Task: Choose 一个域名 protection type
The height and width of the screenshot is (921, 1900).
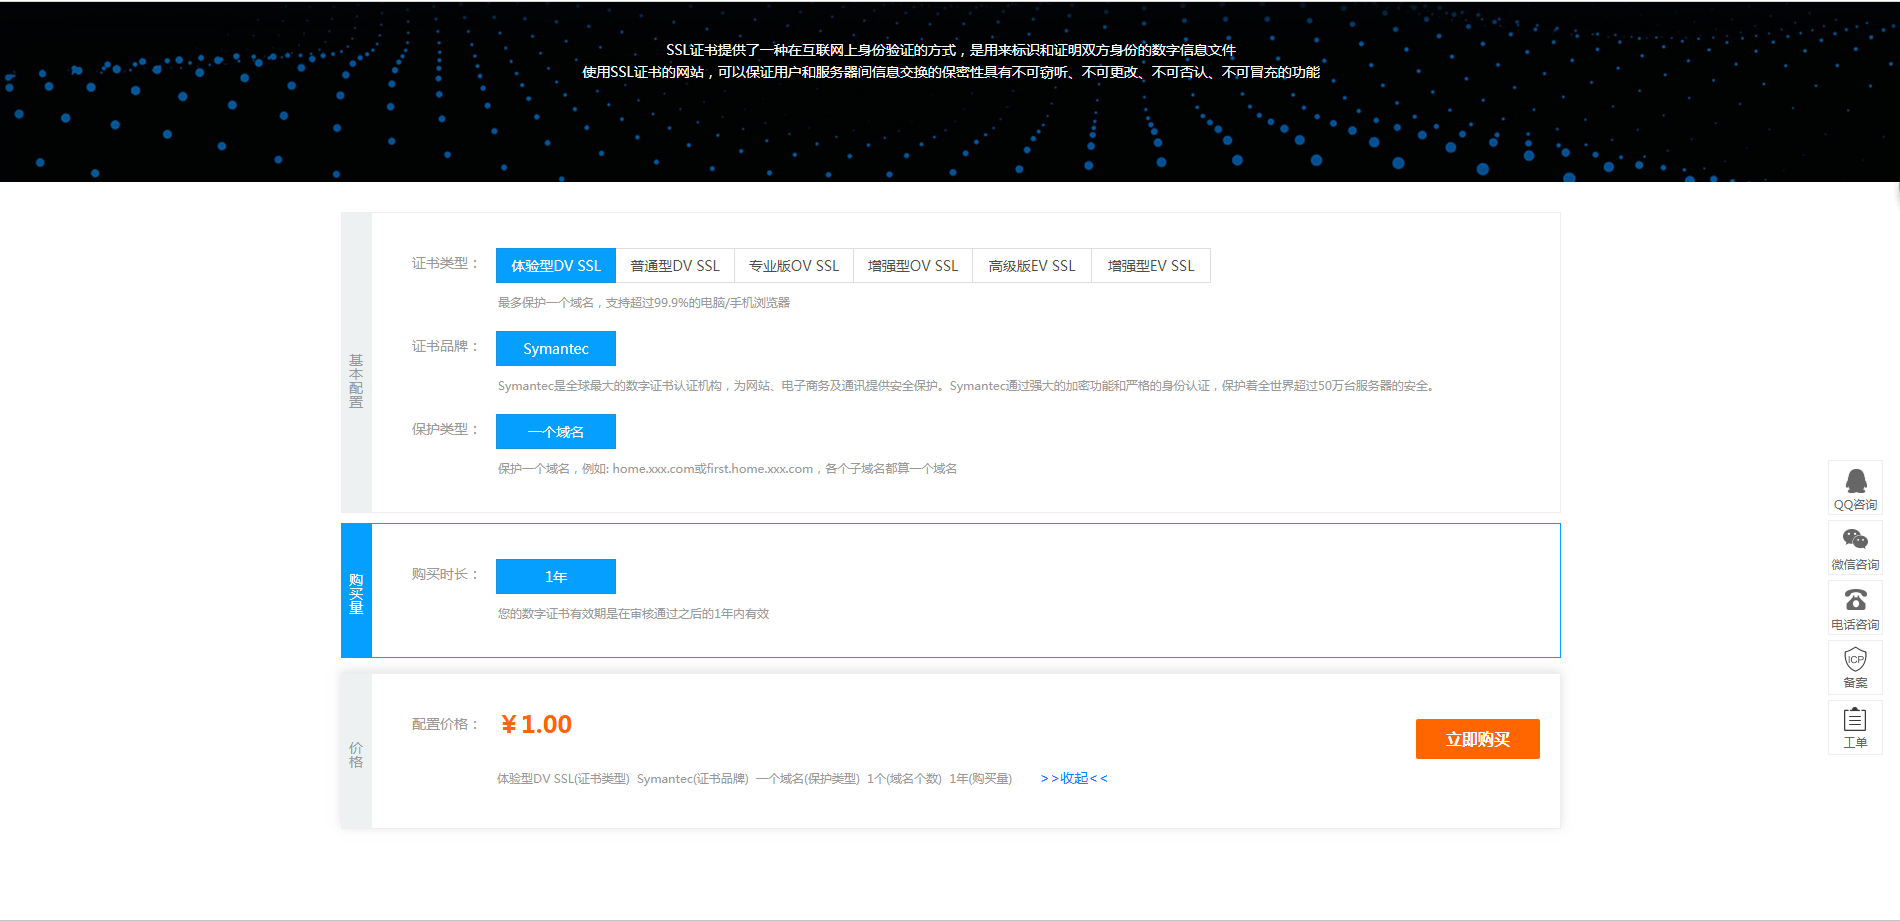Action: click(556, 431)
